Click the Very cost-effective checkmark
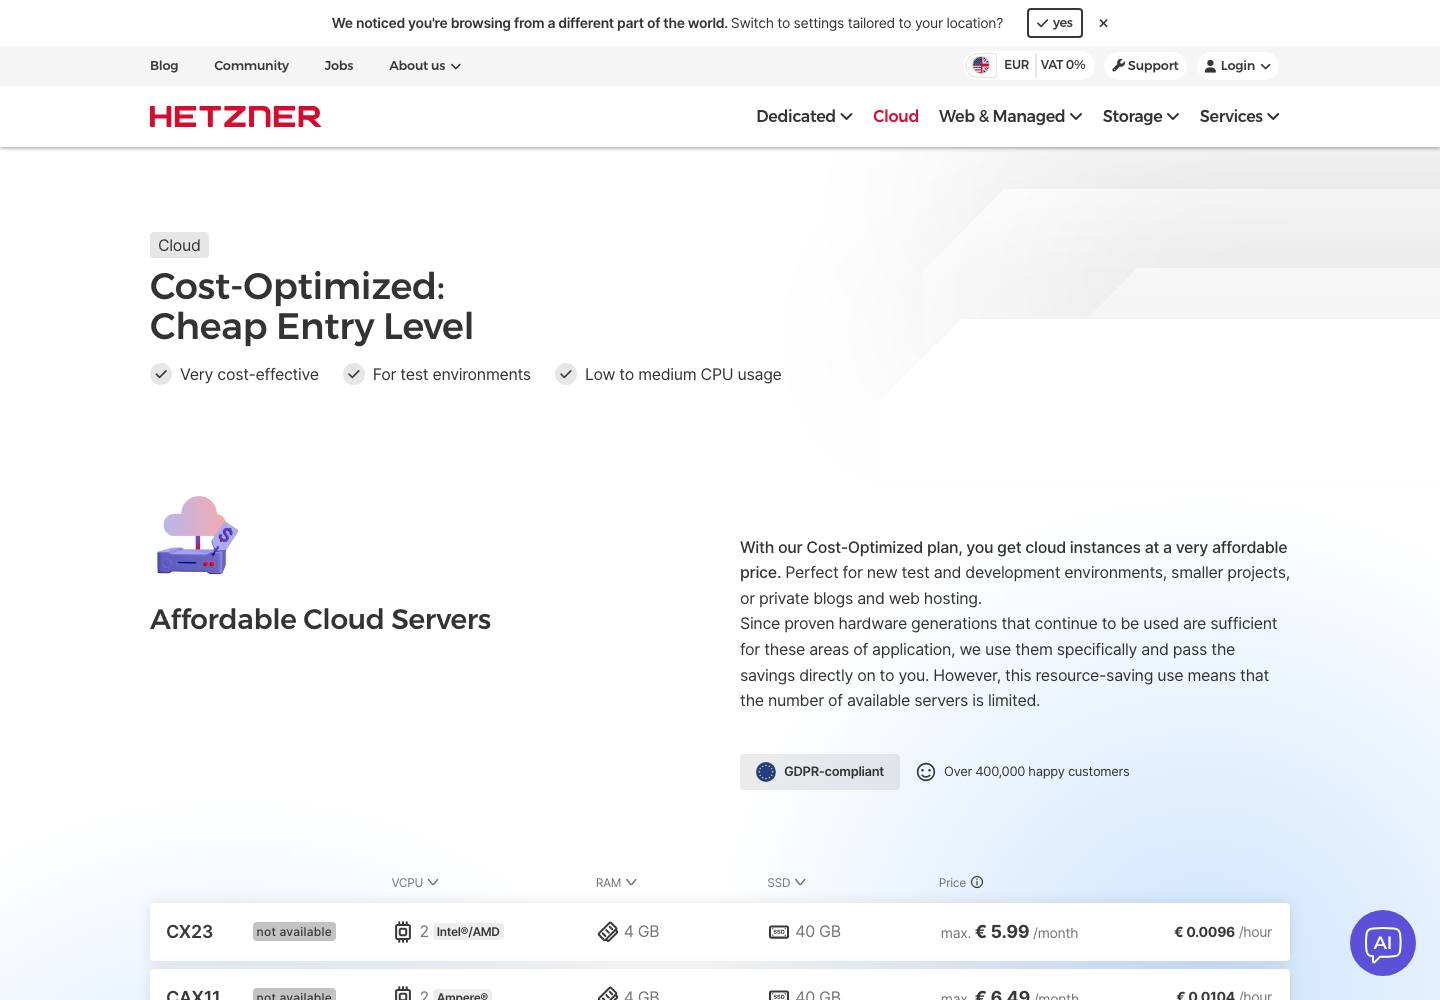The height and width of the screenshot is (1000, 1440). pos(161,374)
